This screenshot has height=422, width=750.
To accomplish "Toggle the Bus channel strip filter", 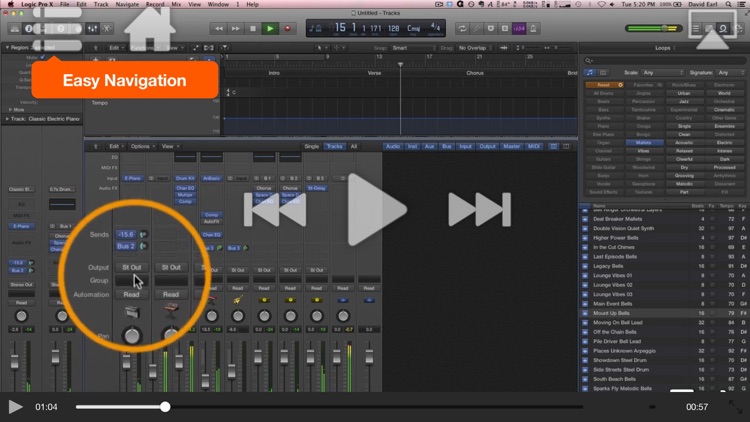I will click(x=447, y=146).
